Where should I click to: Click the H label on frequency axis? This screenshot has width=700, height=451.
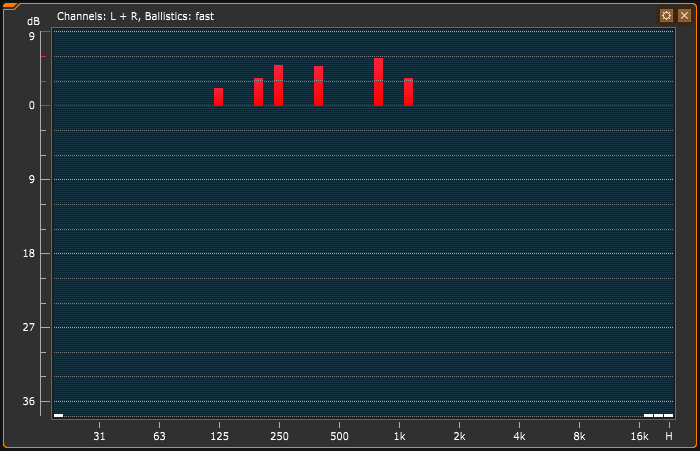coord(669,436)
